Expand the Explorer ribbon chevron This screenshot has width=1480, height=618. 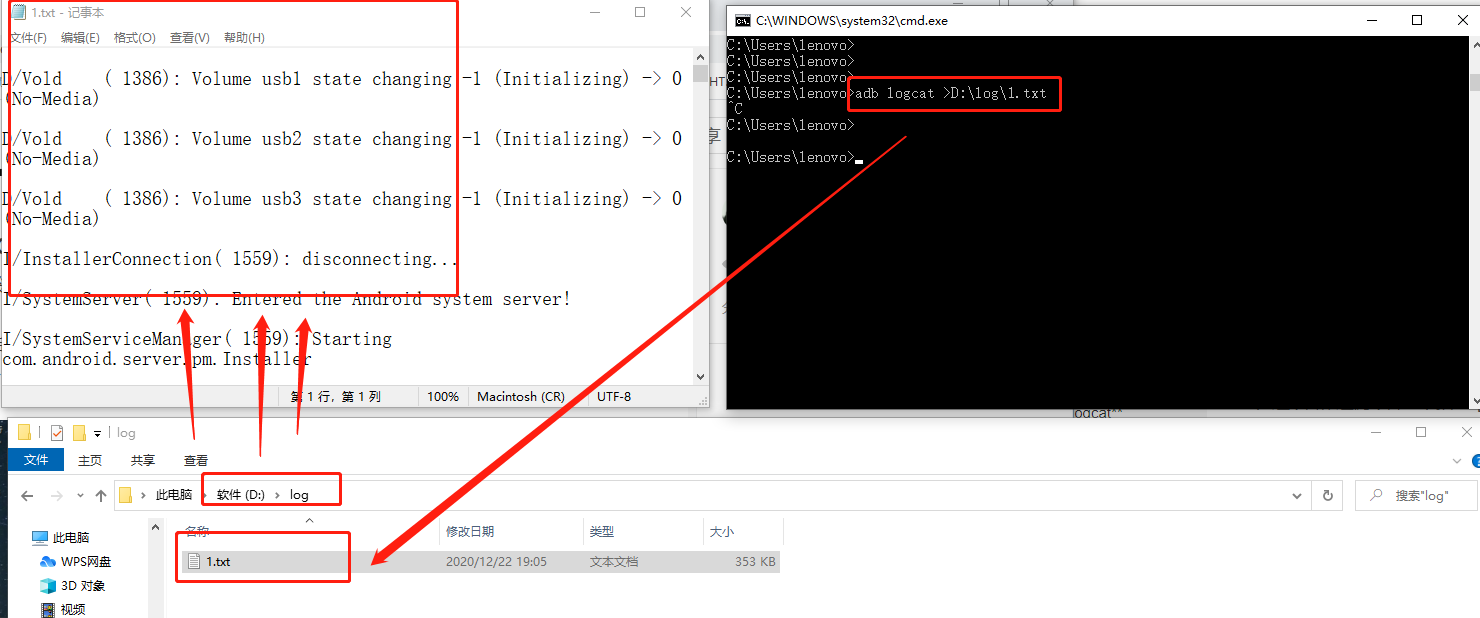[x=1459, y=460]
